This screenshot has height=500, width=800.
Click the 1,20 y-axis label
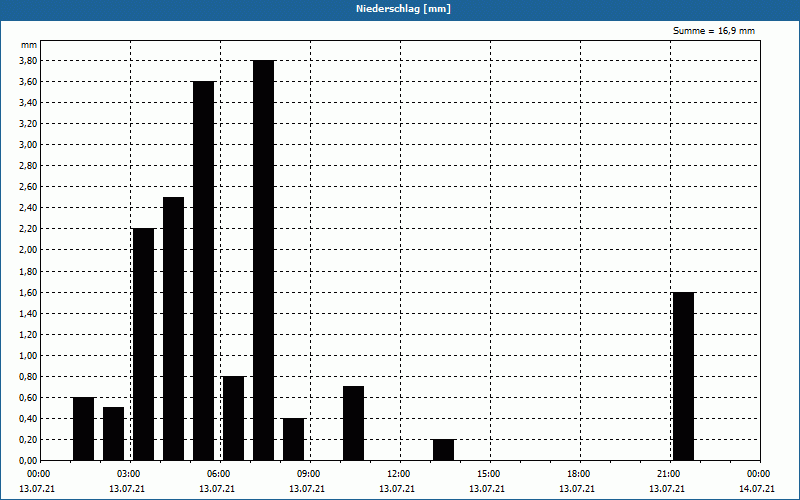pos(29,335)
